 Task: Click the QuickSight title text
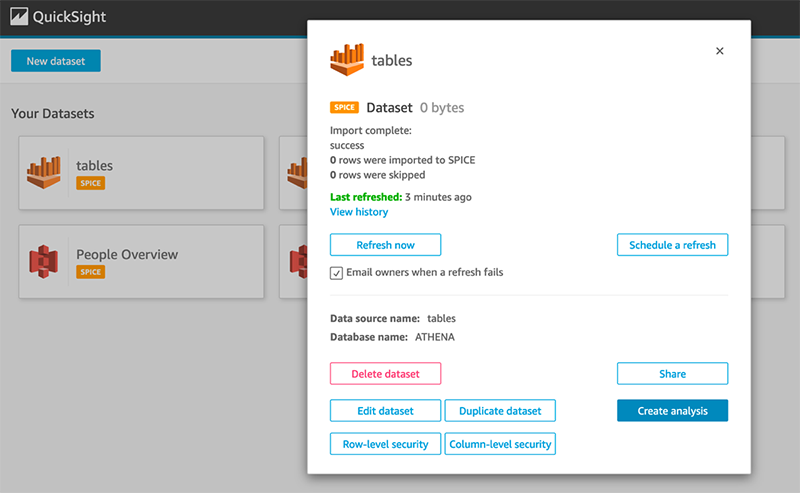[x=69, y=17]
